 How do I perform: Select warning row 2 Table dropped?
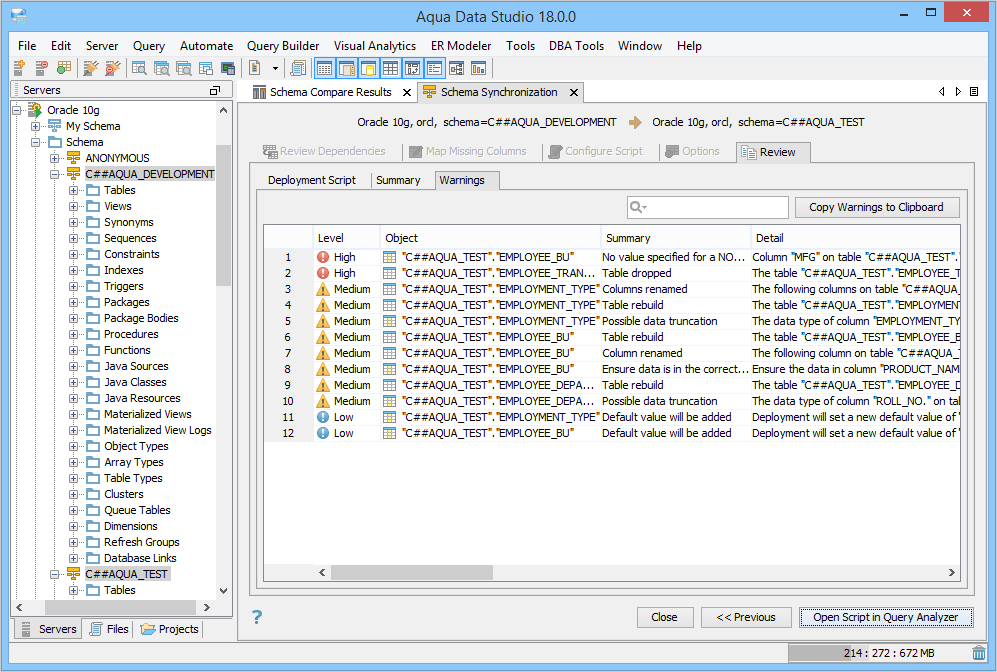pos(612,273)
